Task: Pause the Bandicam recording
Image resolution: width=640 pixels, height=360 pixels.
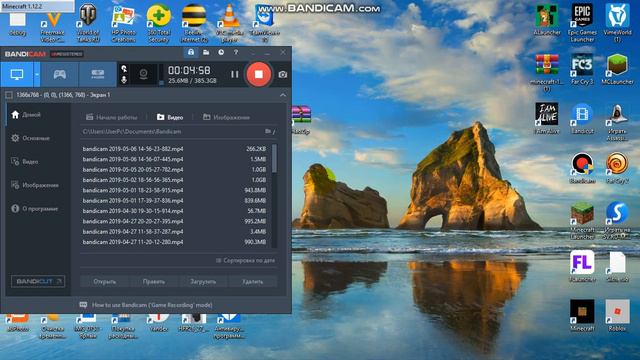Action: 234,74
